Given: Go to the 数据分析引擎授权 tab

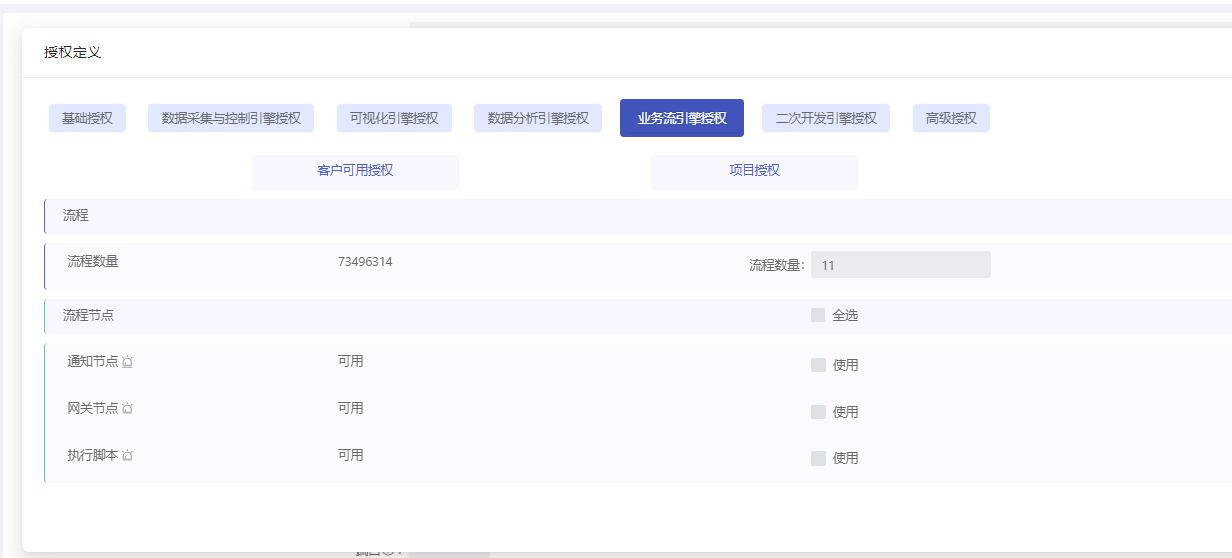Looking at the screenshot, I should click(x=538, y=118).
